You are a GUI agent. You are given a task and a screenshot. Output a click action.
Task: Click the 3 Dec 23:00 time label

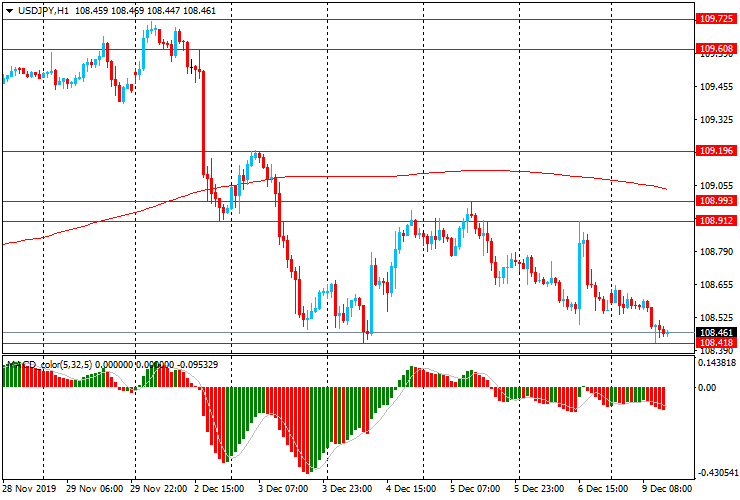[x=347, y=488]
